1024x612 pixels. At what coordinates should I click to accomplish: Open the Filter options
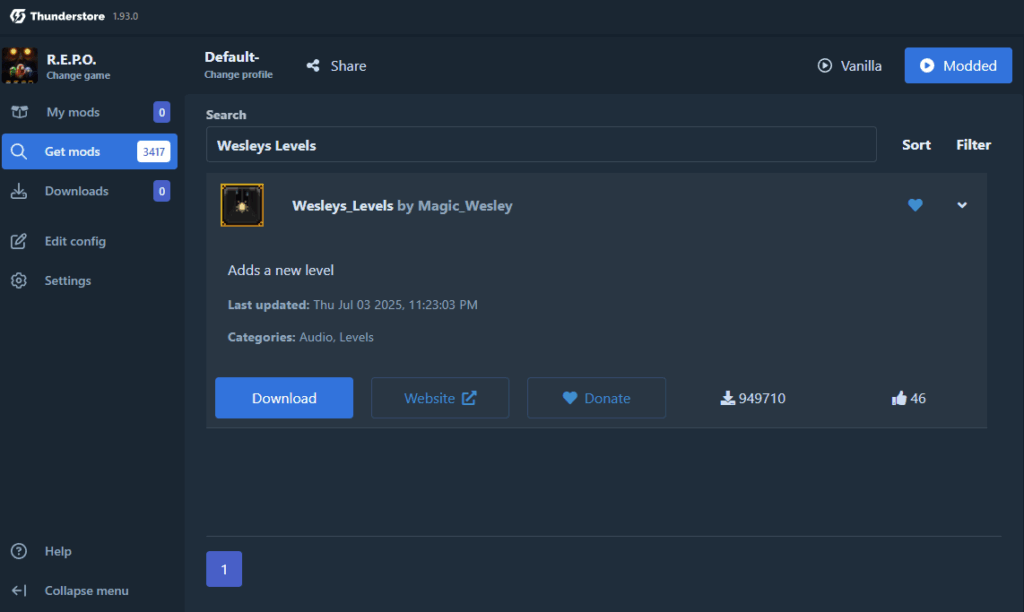point(973,145)
